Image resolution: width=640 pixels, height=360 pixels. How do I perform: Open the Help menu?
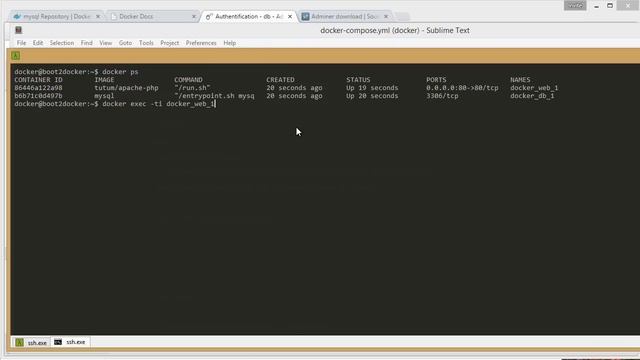pyautogui.click(x=229, y=43)
